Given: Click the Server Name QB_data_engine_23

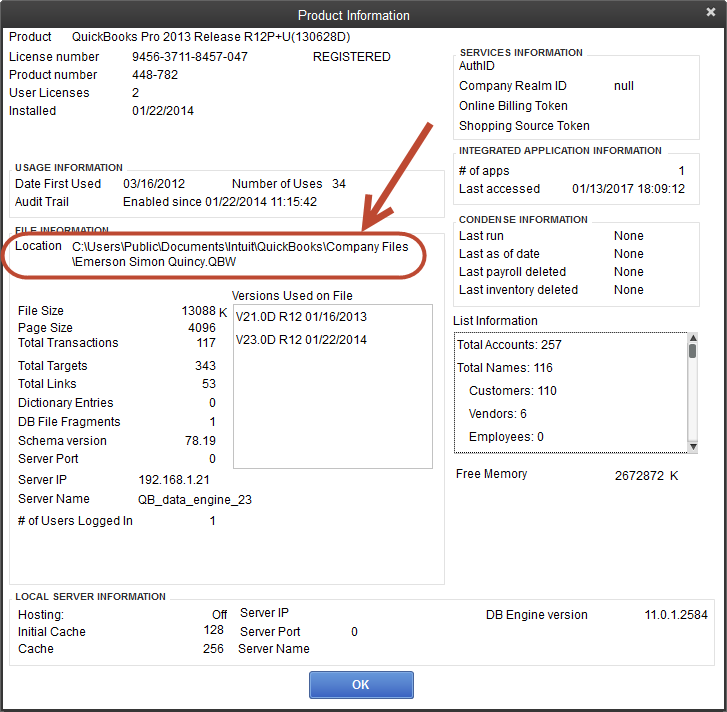Looking at the screenshot, I should click(x=195, y=500).
